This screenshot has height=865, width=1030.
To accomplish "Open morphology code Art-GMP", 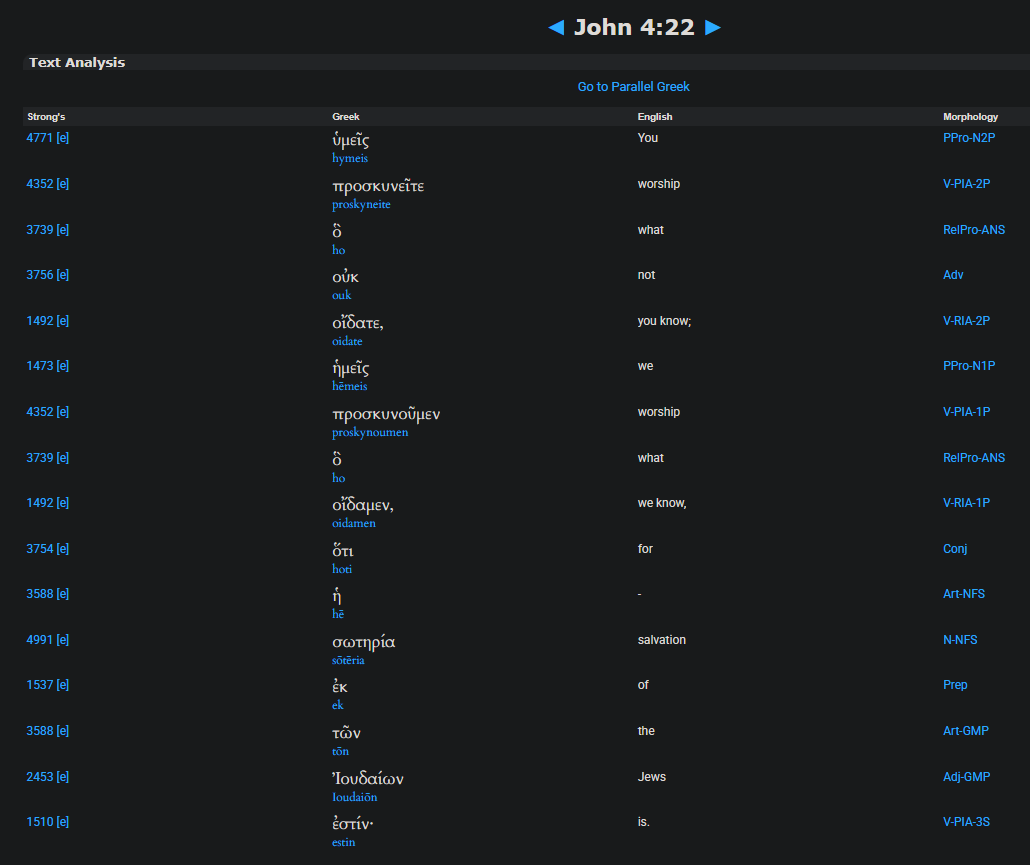I will point(966,731).
